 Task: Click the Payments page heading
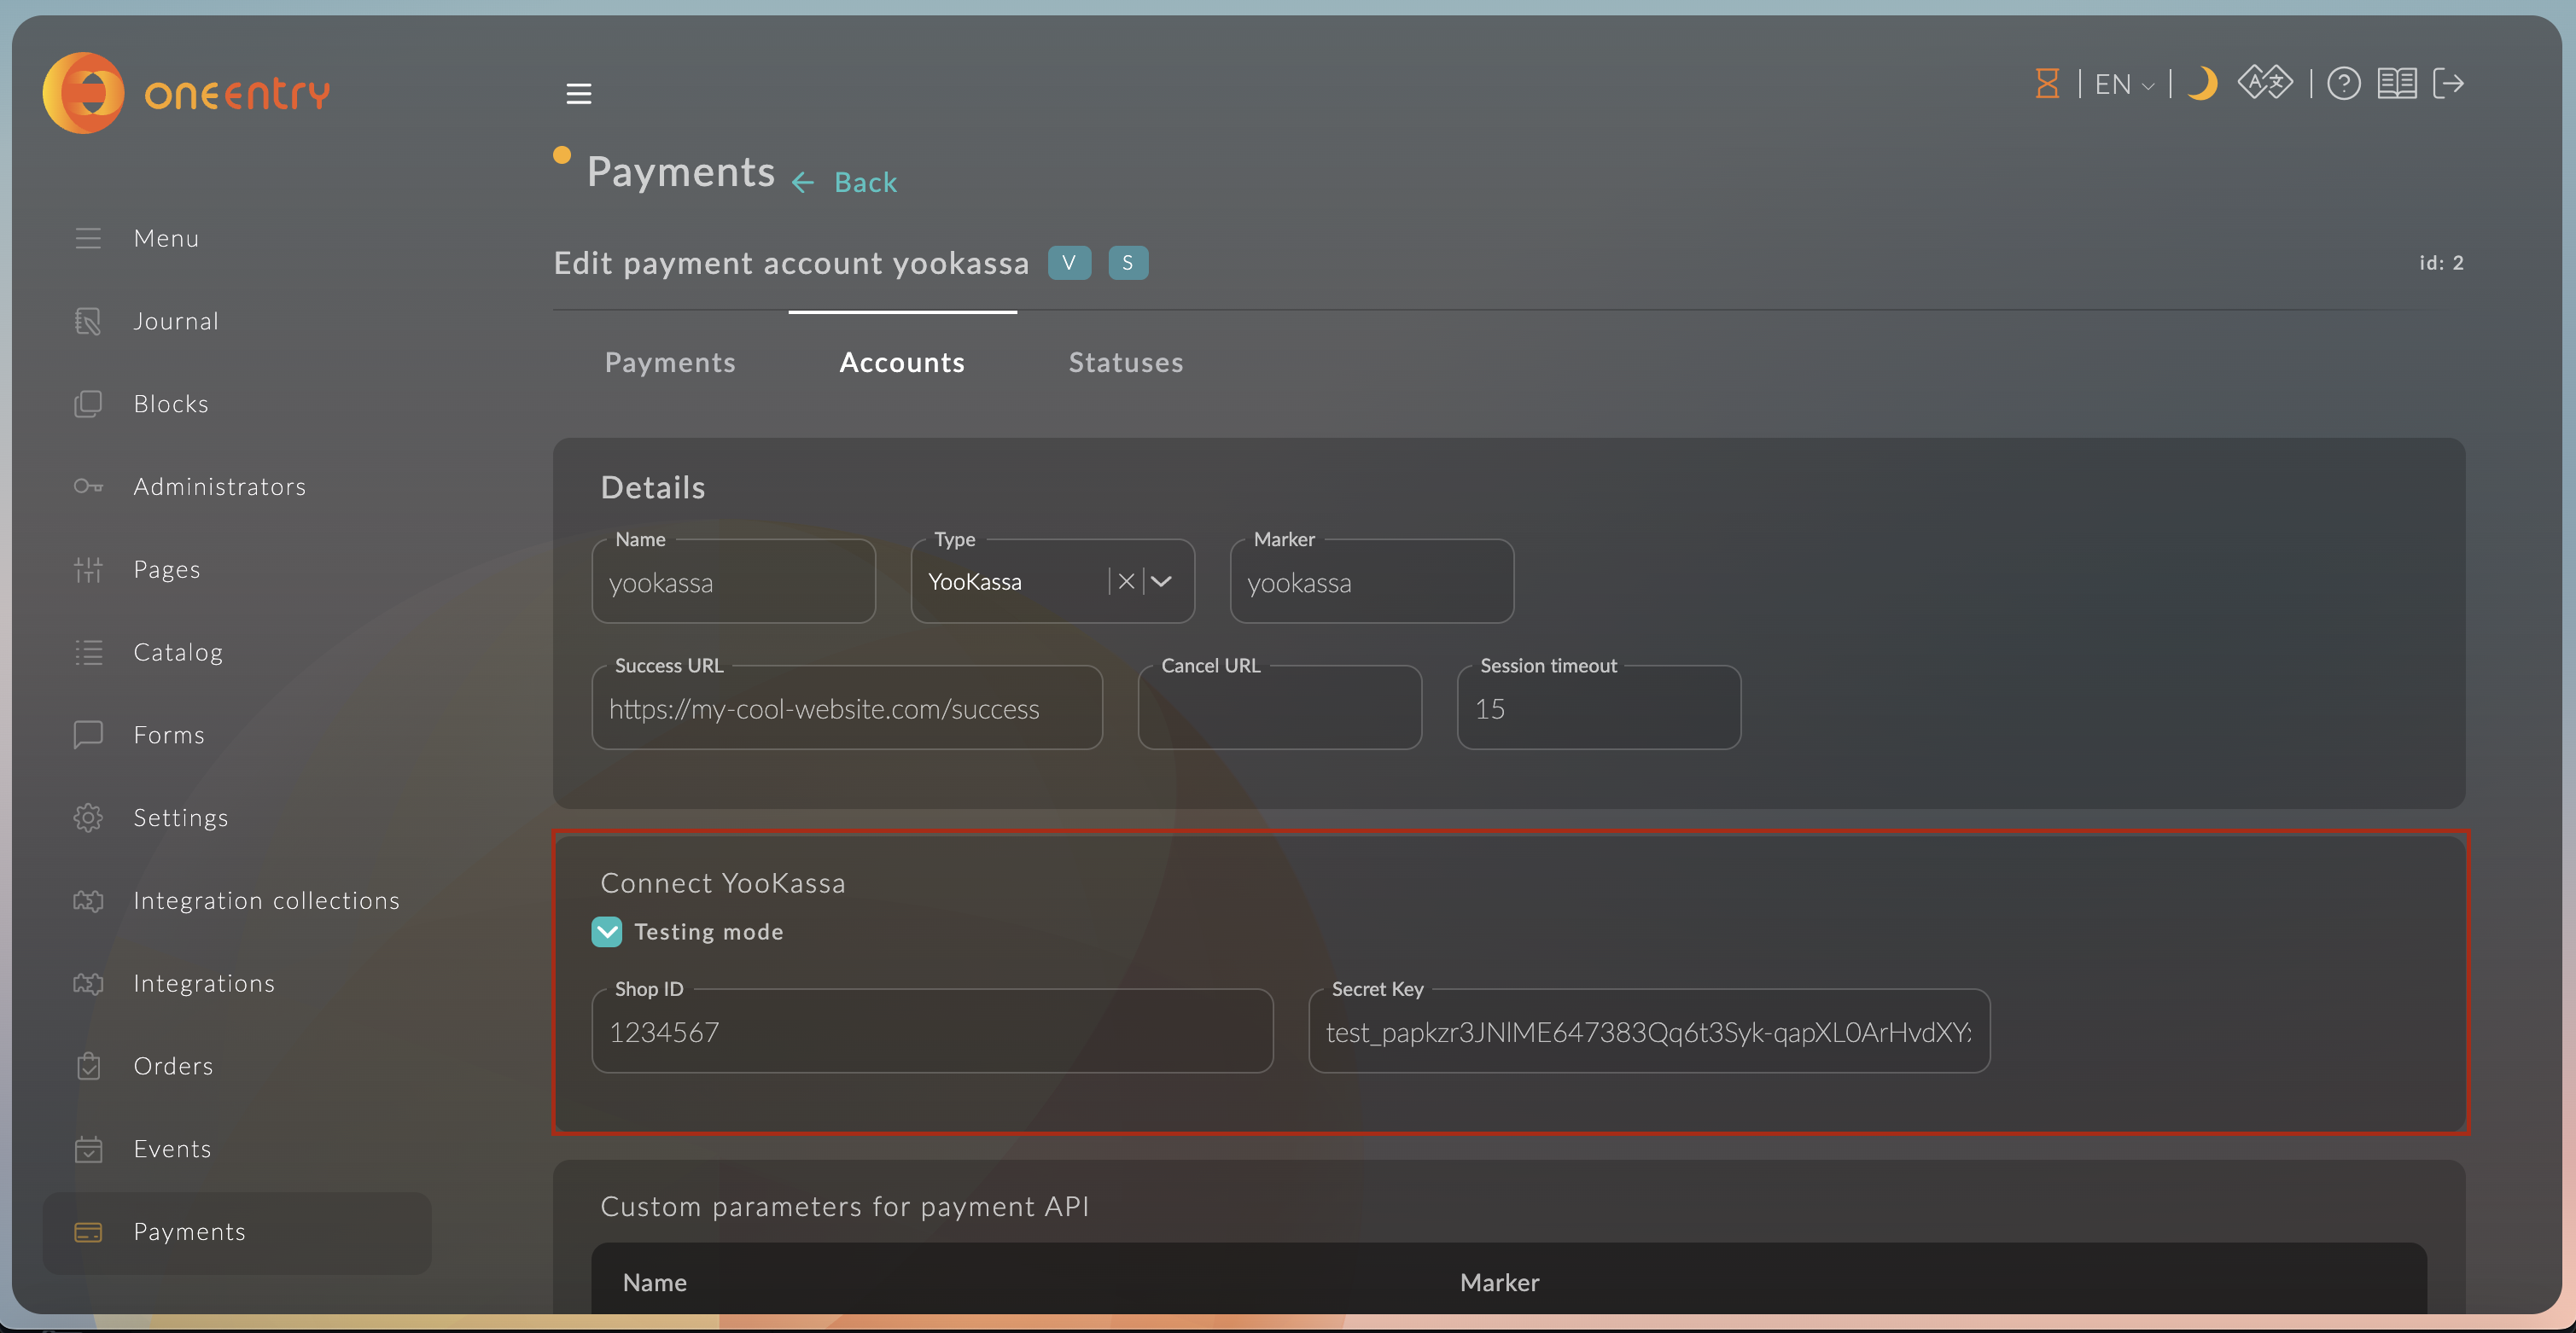[681, 172]
